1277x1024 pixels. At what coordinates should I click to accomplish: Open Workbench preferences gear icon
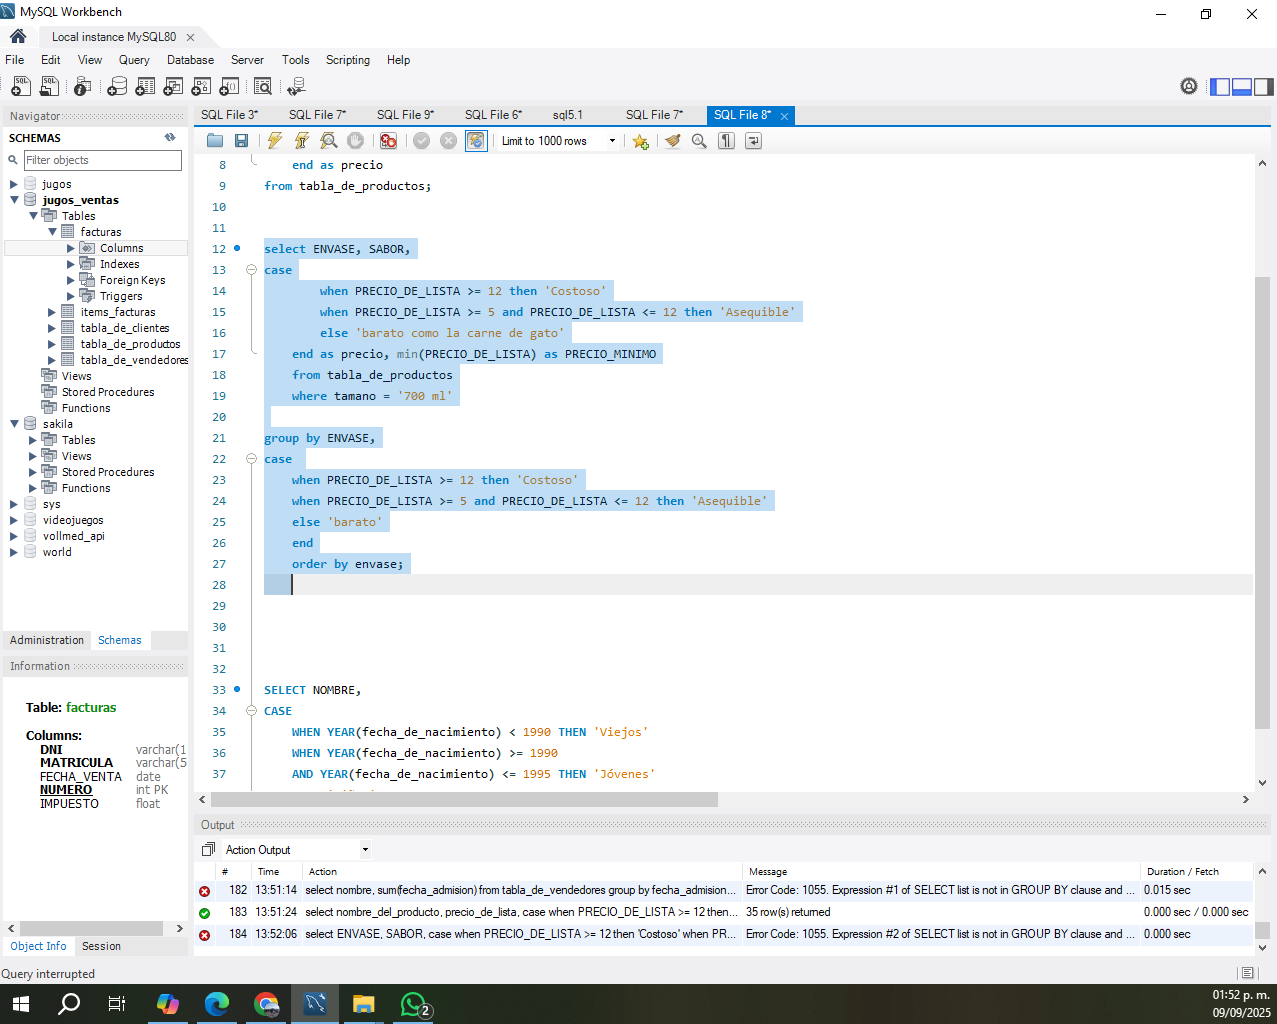pyautogui.click(x=1189, y=86)
